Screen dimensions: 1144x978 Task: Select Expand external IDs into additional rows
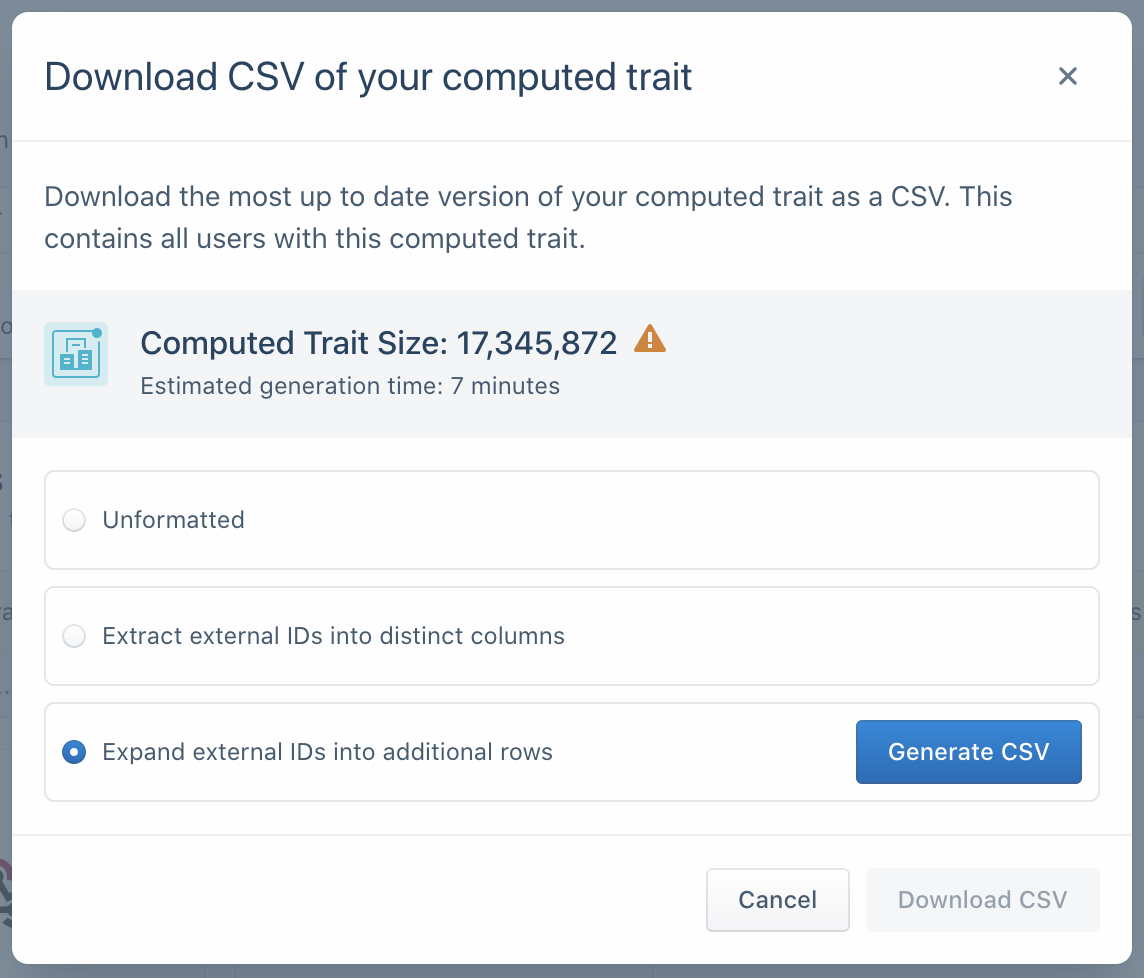[x=73, y=752]
